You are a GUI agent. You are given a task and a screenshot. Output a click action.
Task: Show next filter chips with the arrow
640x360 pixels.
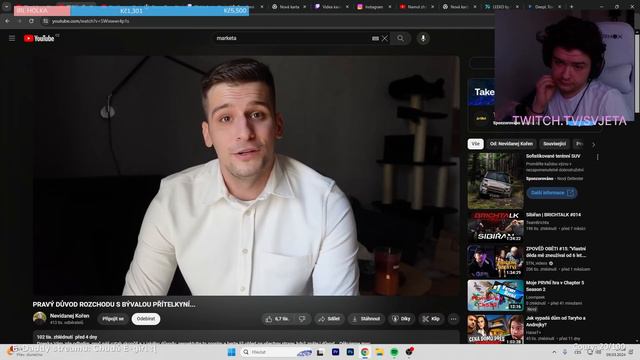click(x=593, y=144)
